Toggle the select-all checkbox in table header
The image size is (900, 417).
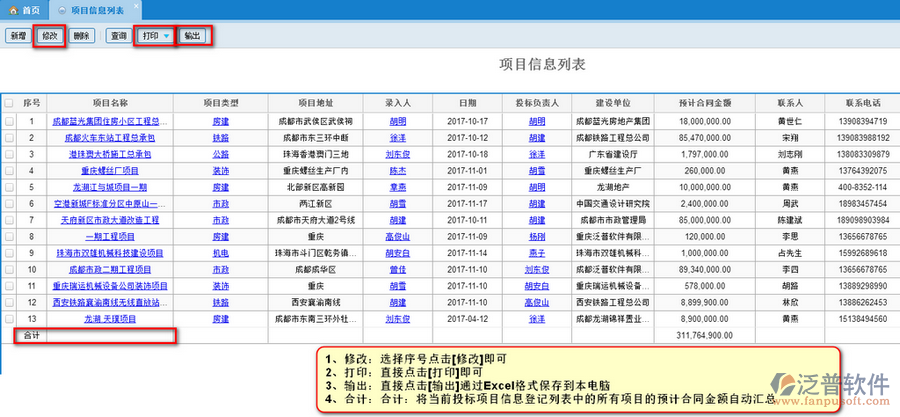pos(9,102)
